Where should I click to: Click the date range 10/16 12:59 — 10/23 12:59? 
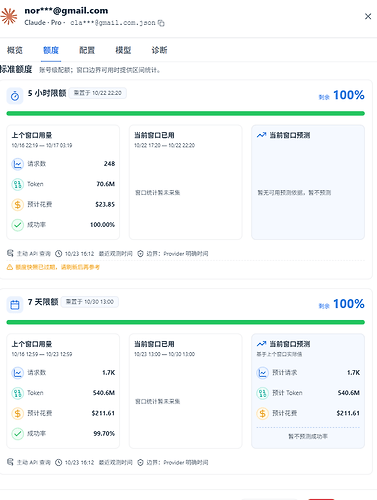[x=42, y=354]
